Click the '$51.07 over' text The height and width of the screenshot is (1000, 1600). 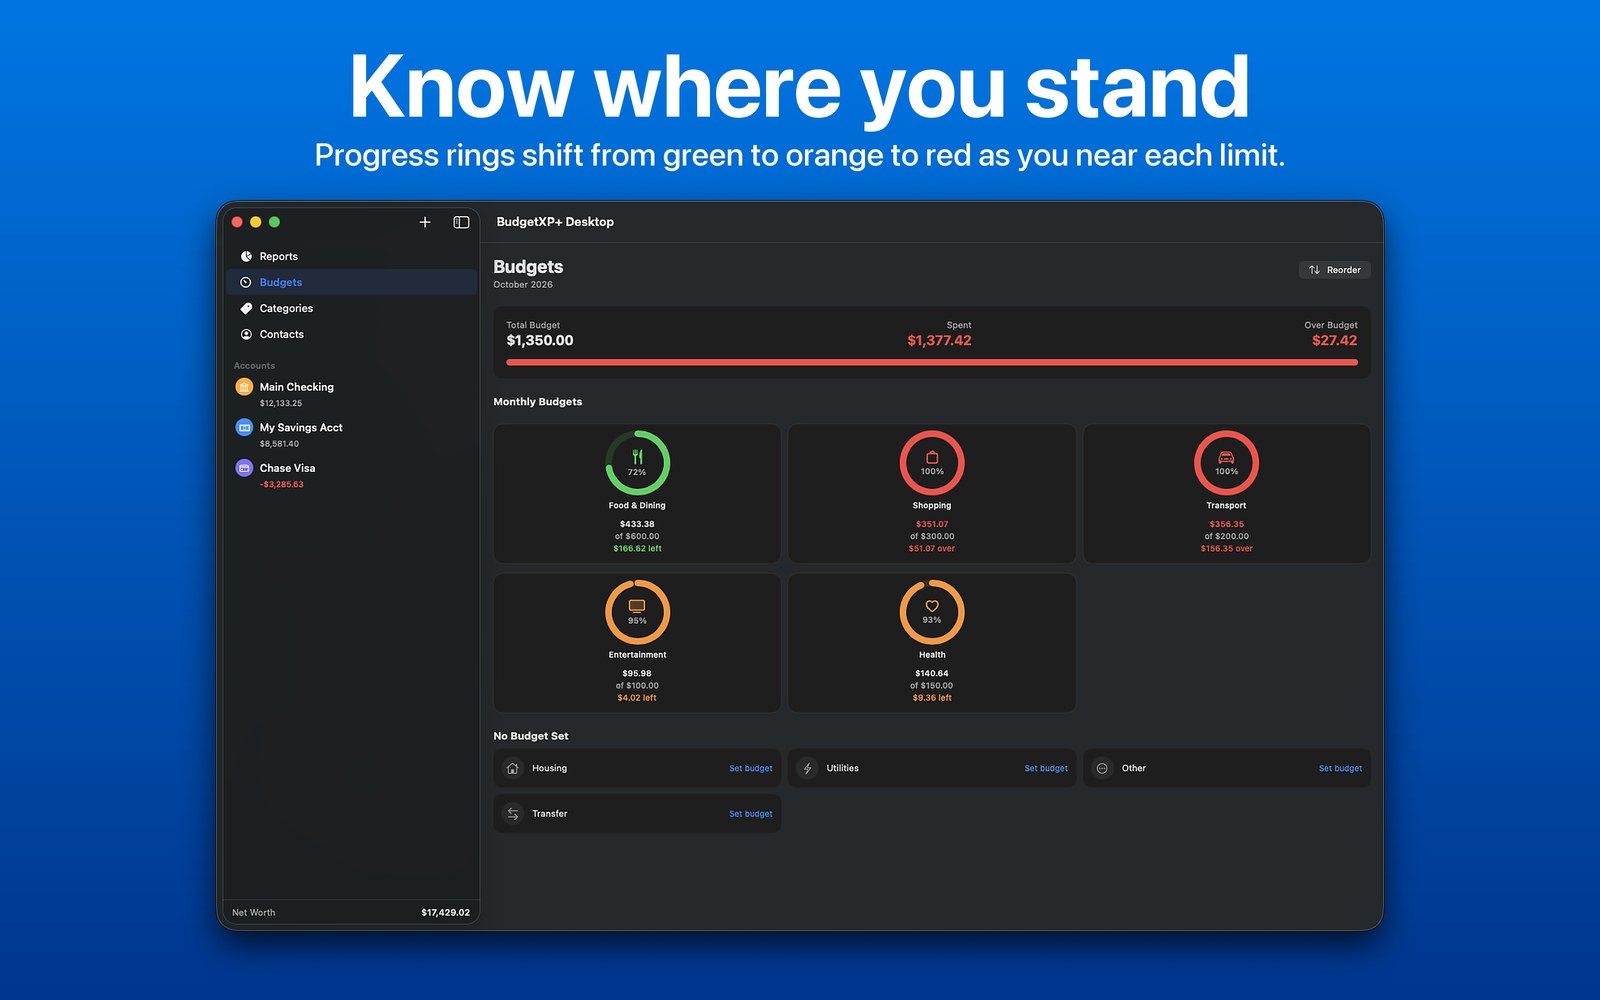(x=932, y=549)
